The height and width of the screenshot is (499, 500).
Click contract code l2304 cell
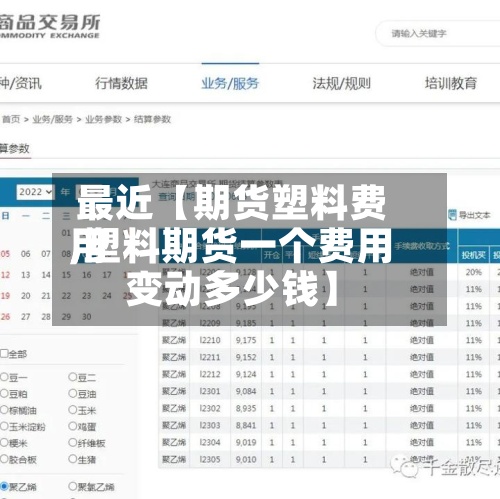210,443
